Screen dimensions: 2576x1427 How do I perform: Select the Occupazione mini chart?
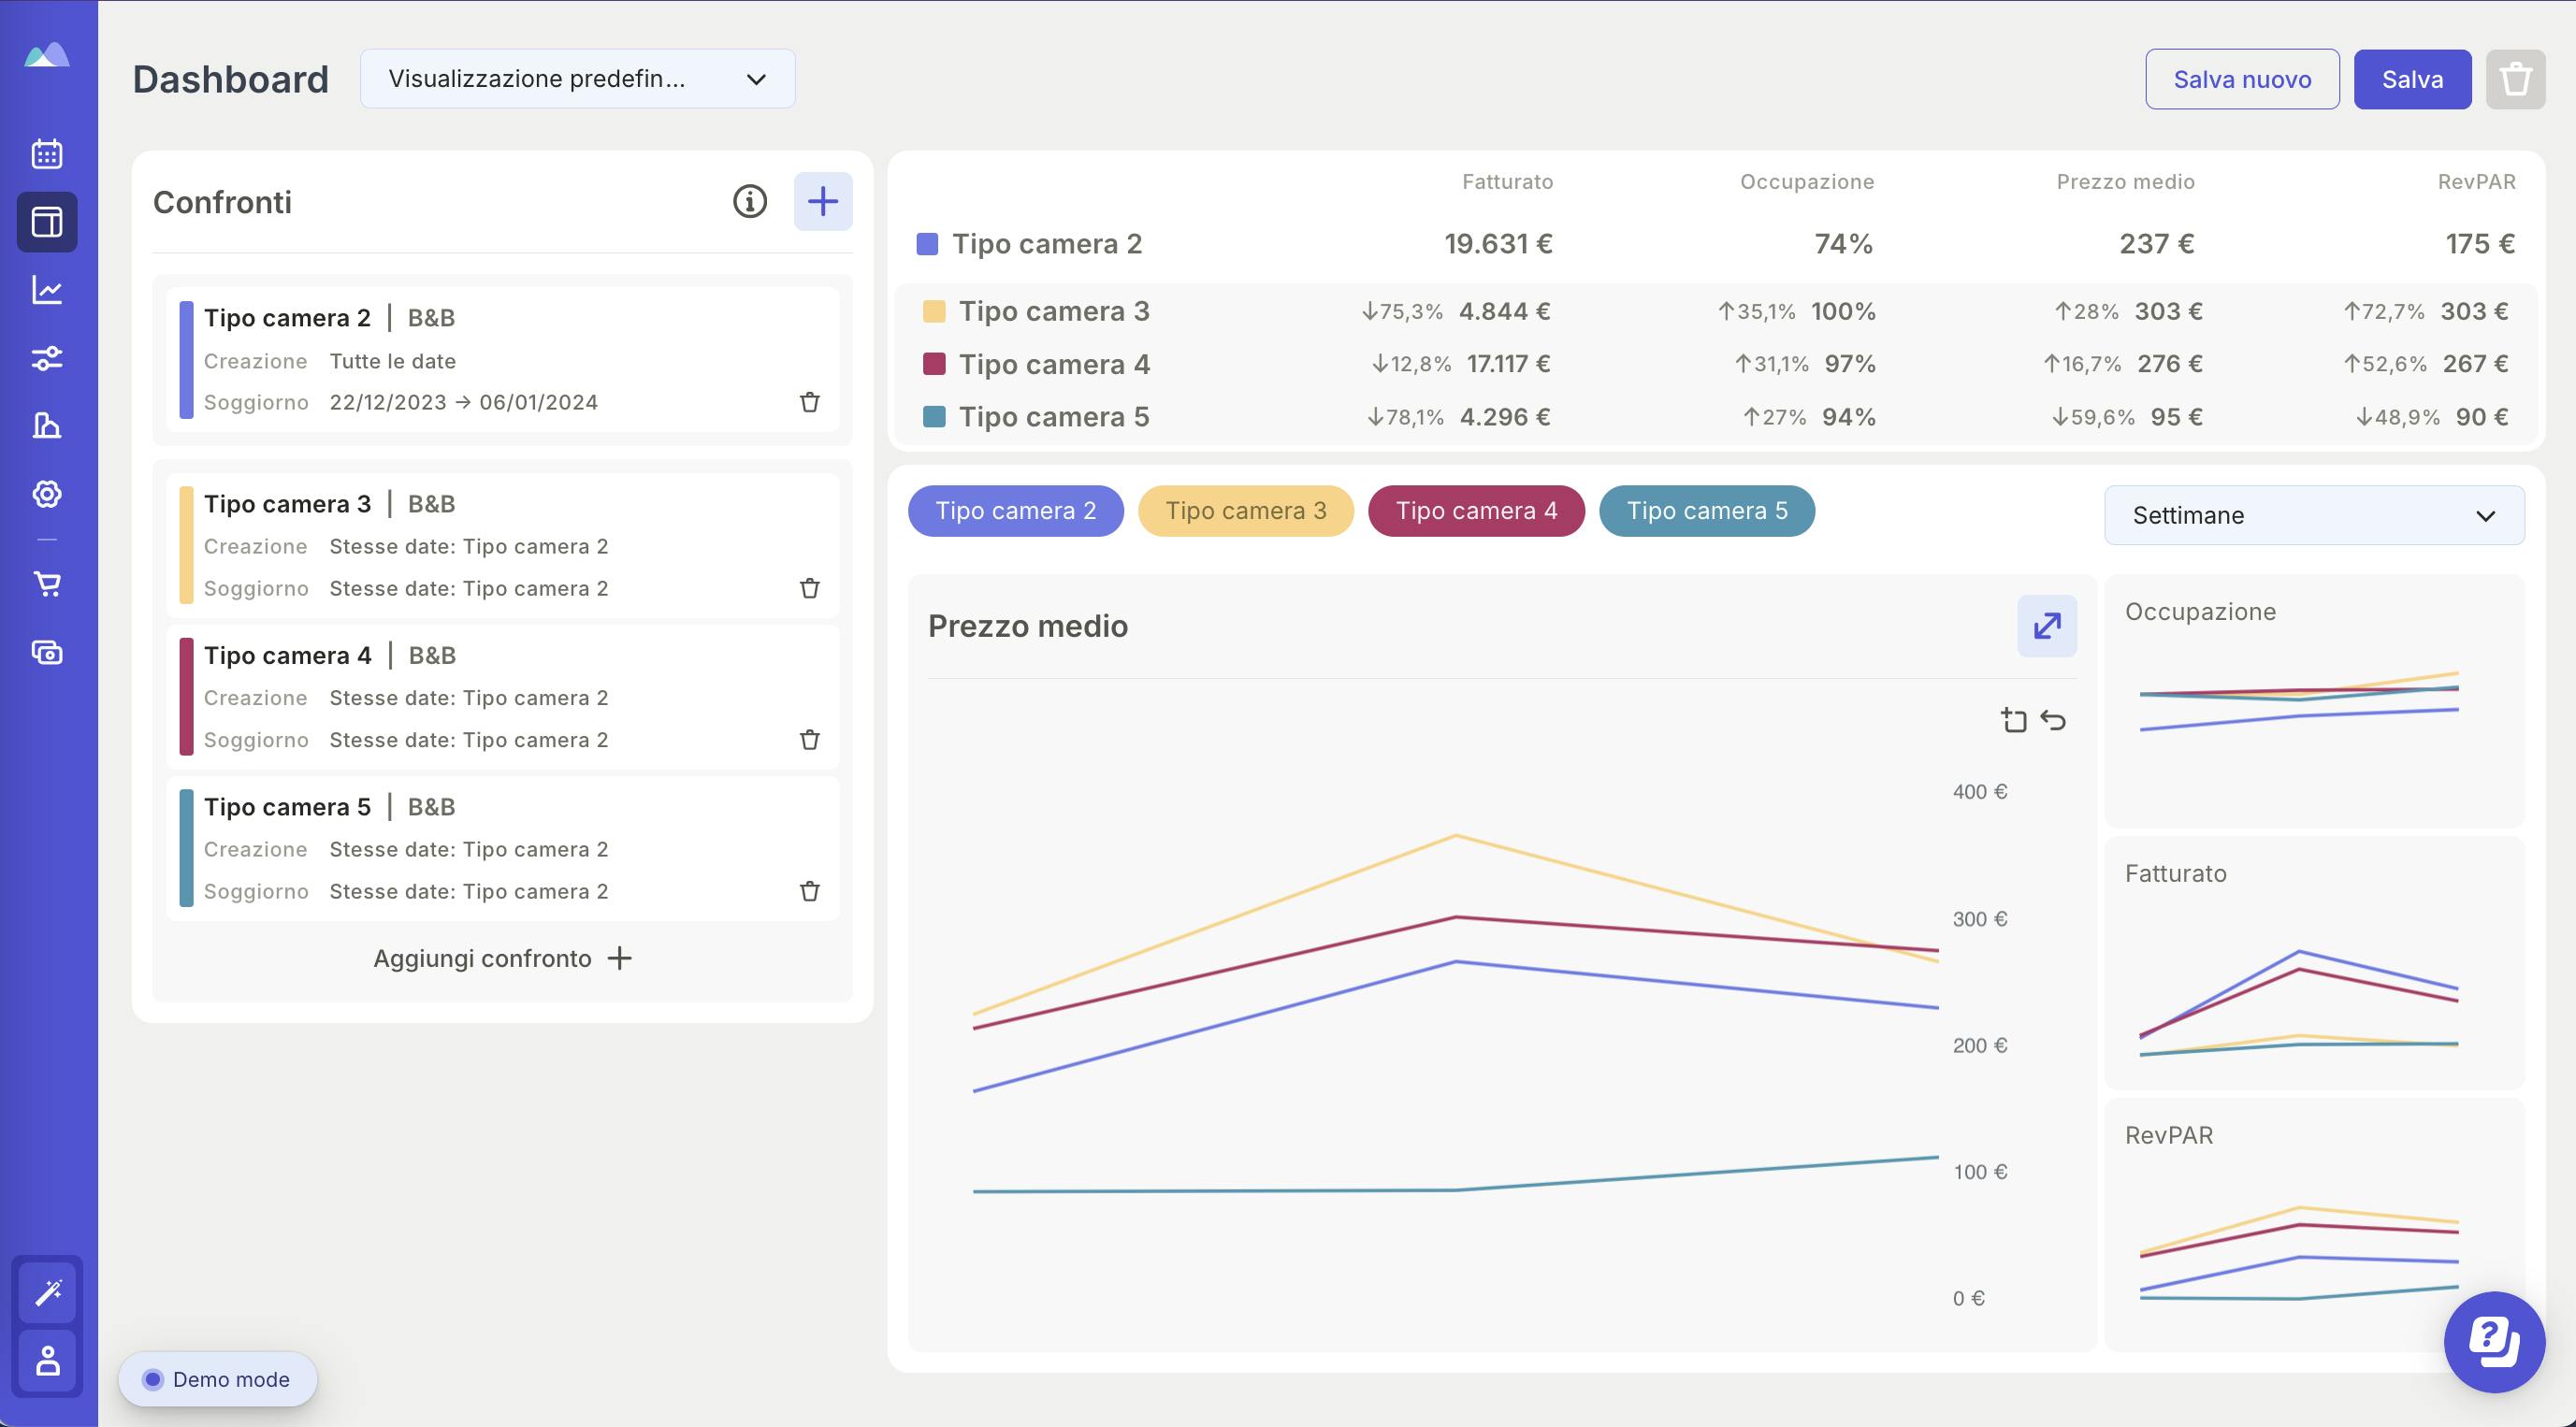2314,700
